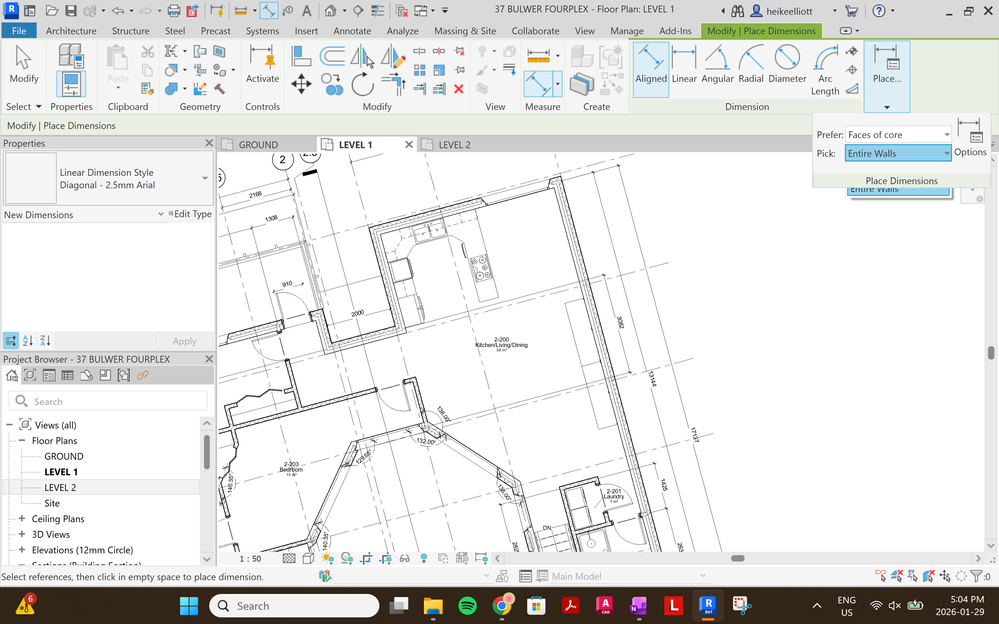Viewport: 999px width, 624px height.
Task: Open File Explorer from the taskbar
Action: (x=433, y=606)
